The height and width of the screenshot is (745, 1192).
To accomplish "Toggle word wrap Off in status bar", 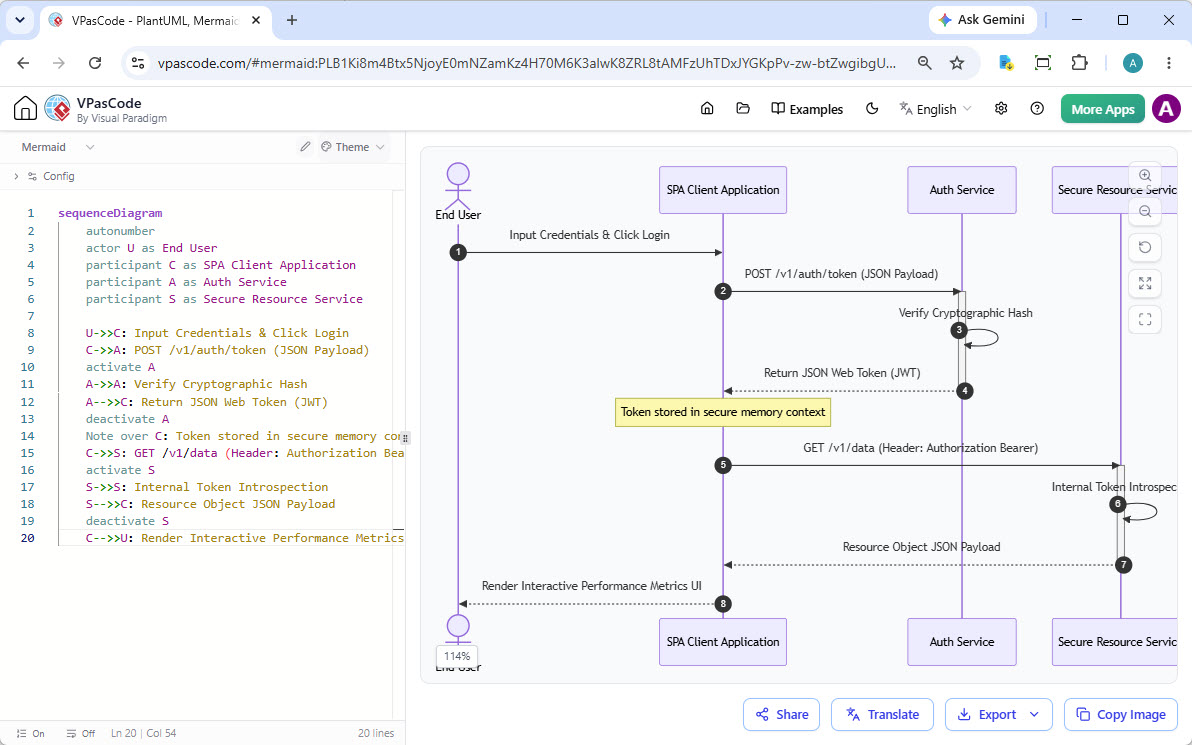I will 81,734.
